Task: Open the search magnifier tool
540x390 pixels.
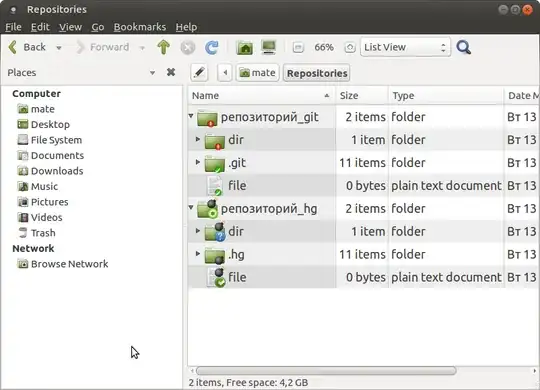Action: (x=464, y=47)
